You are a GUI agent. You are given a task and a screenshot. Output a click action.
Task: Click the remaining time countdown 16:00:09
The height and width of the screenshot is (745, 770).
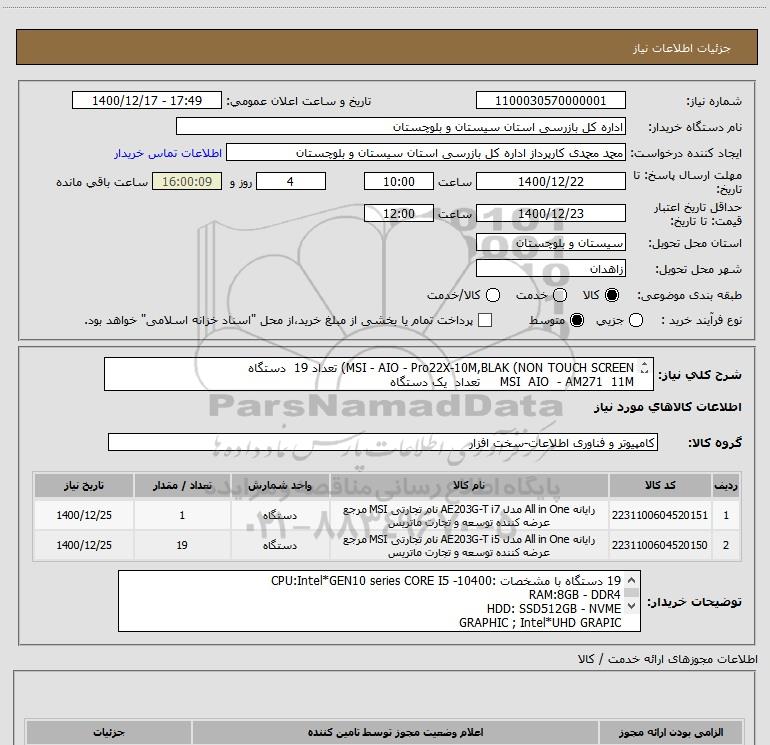[x=187, y=181]
